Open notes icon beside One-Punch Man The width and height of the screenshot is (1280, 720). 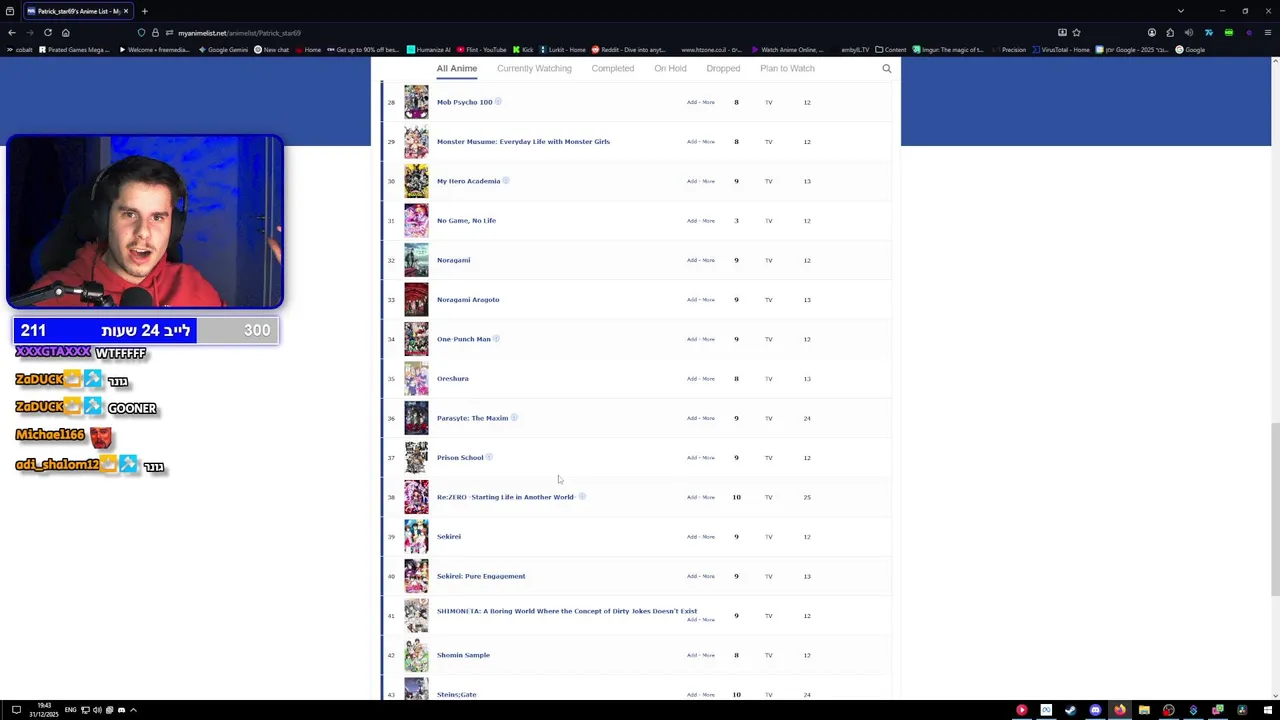(496, 339)
